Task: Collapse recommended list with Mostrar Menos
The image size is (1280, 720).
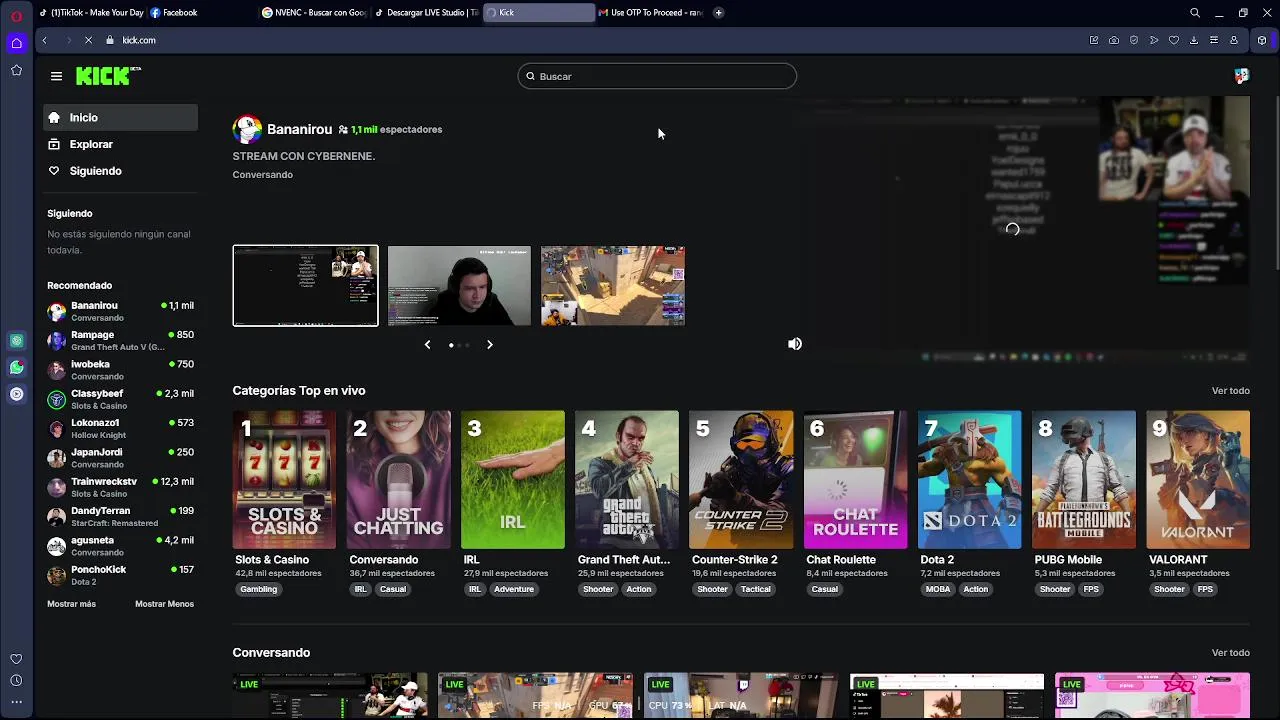Action: click(x=165, y=604)
